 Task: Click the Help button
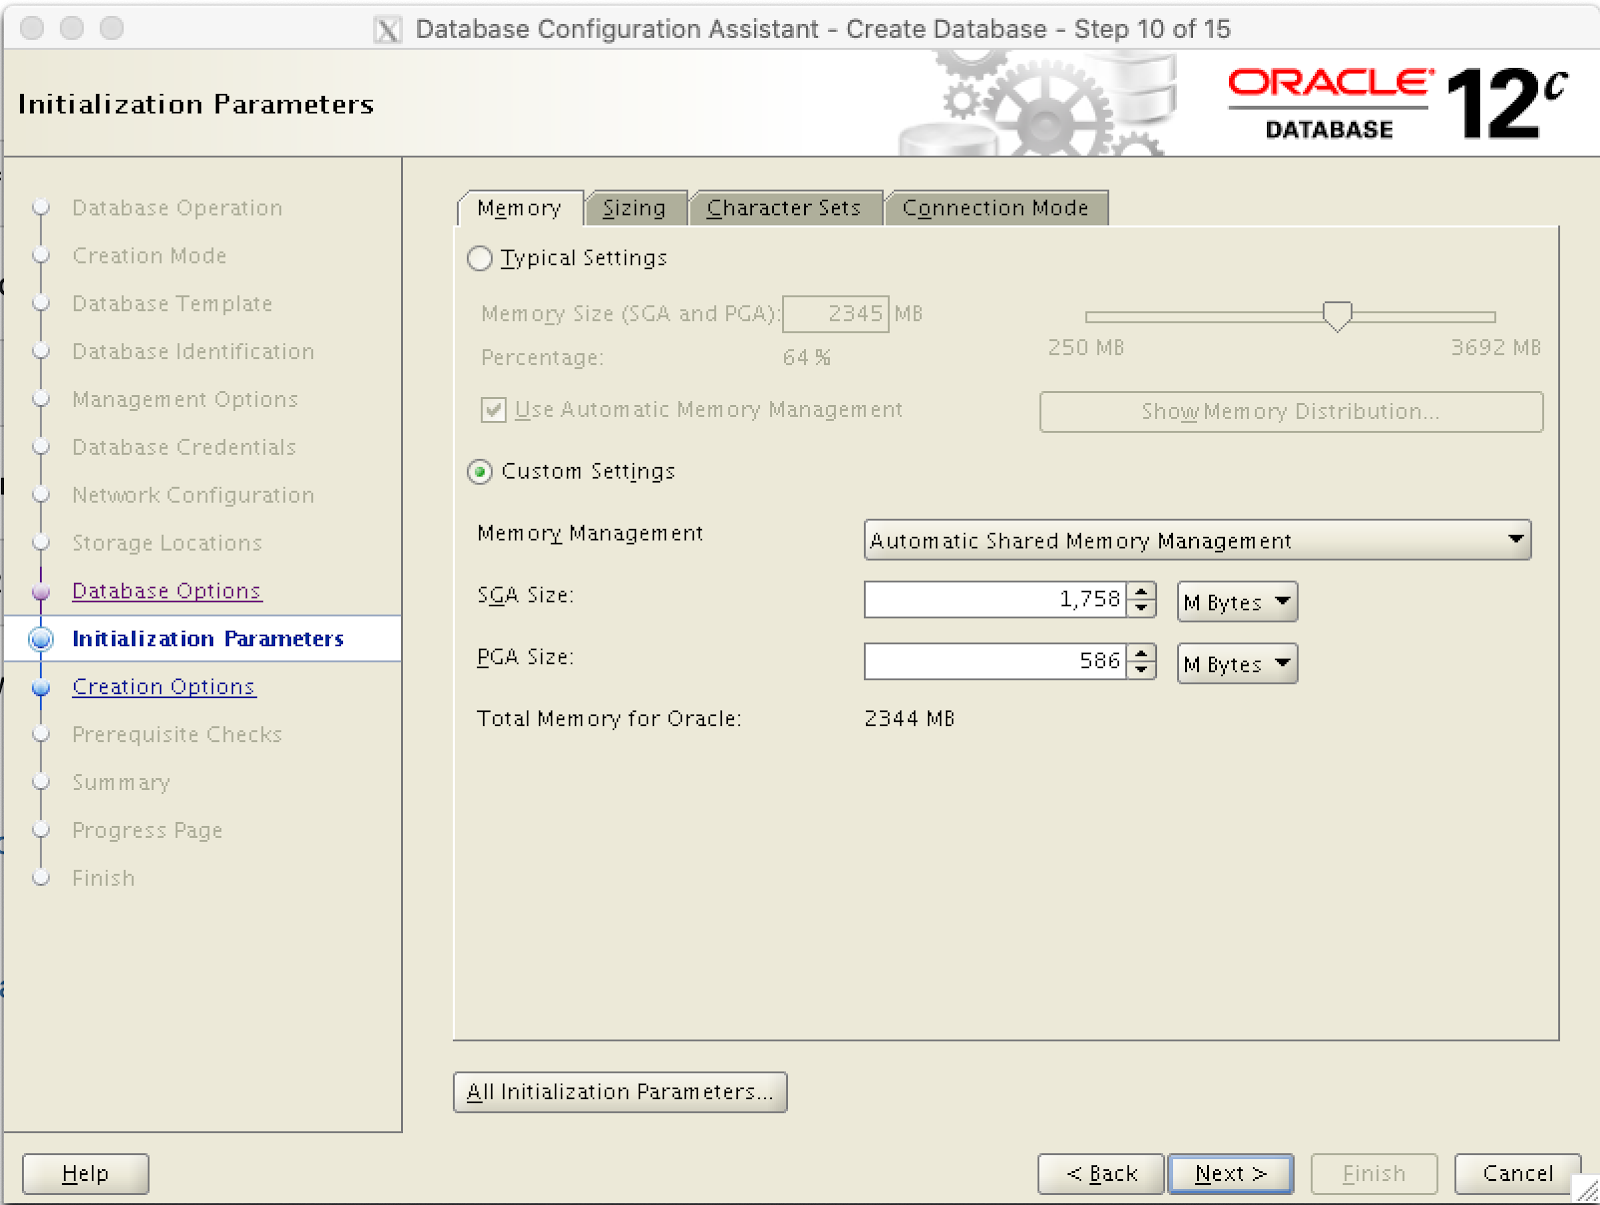(x=85, y=1174)
